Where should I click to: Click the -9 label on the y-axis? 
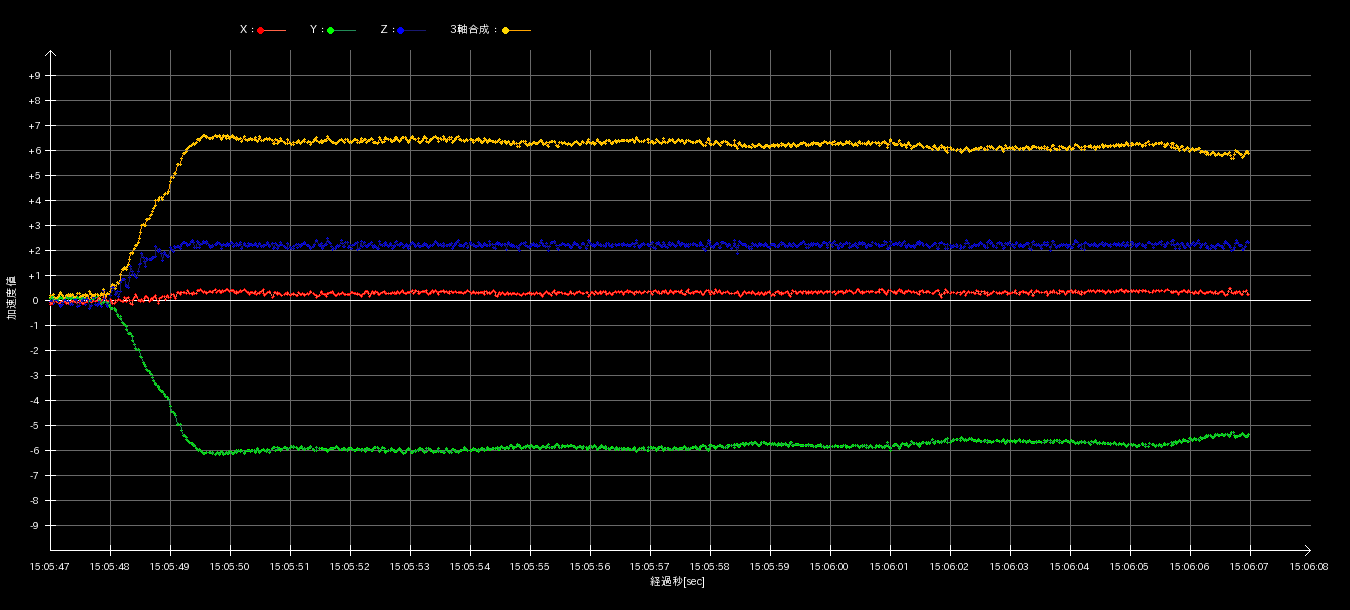(35, 526)
